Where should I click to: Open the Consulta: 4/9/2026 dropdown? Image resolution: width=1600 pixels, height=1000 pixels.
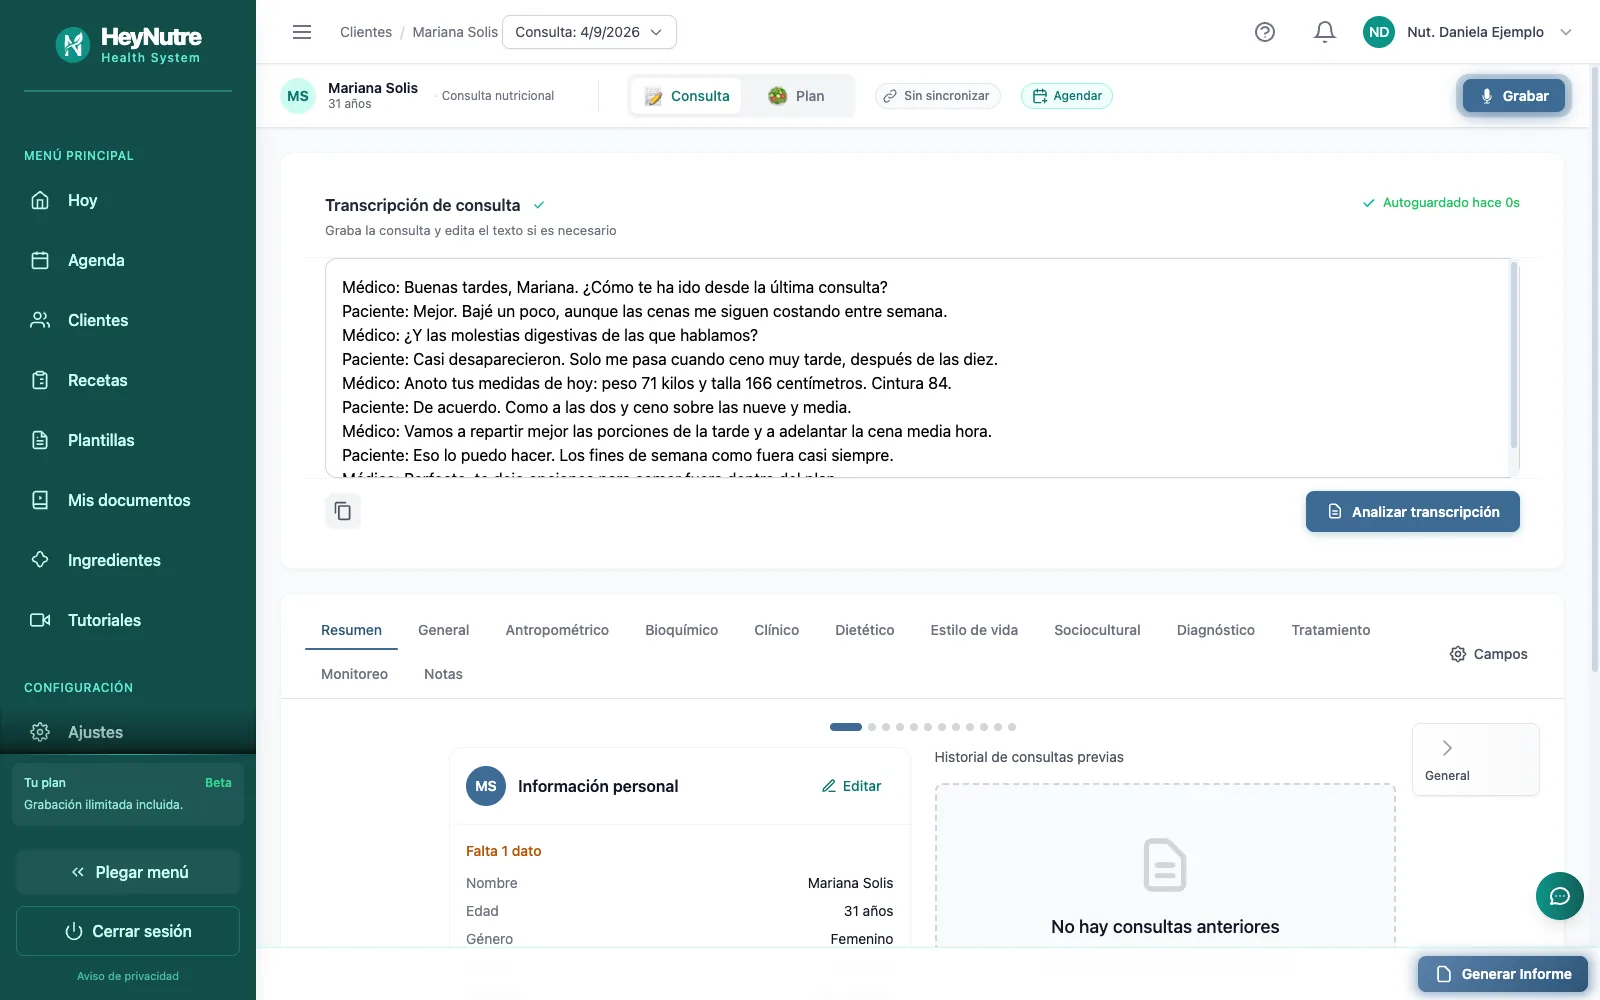point(589,32)
